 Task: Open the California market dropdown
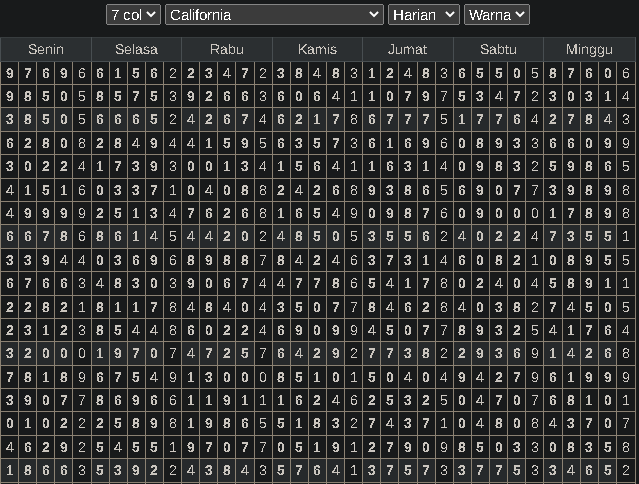tap(274, 15)
